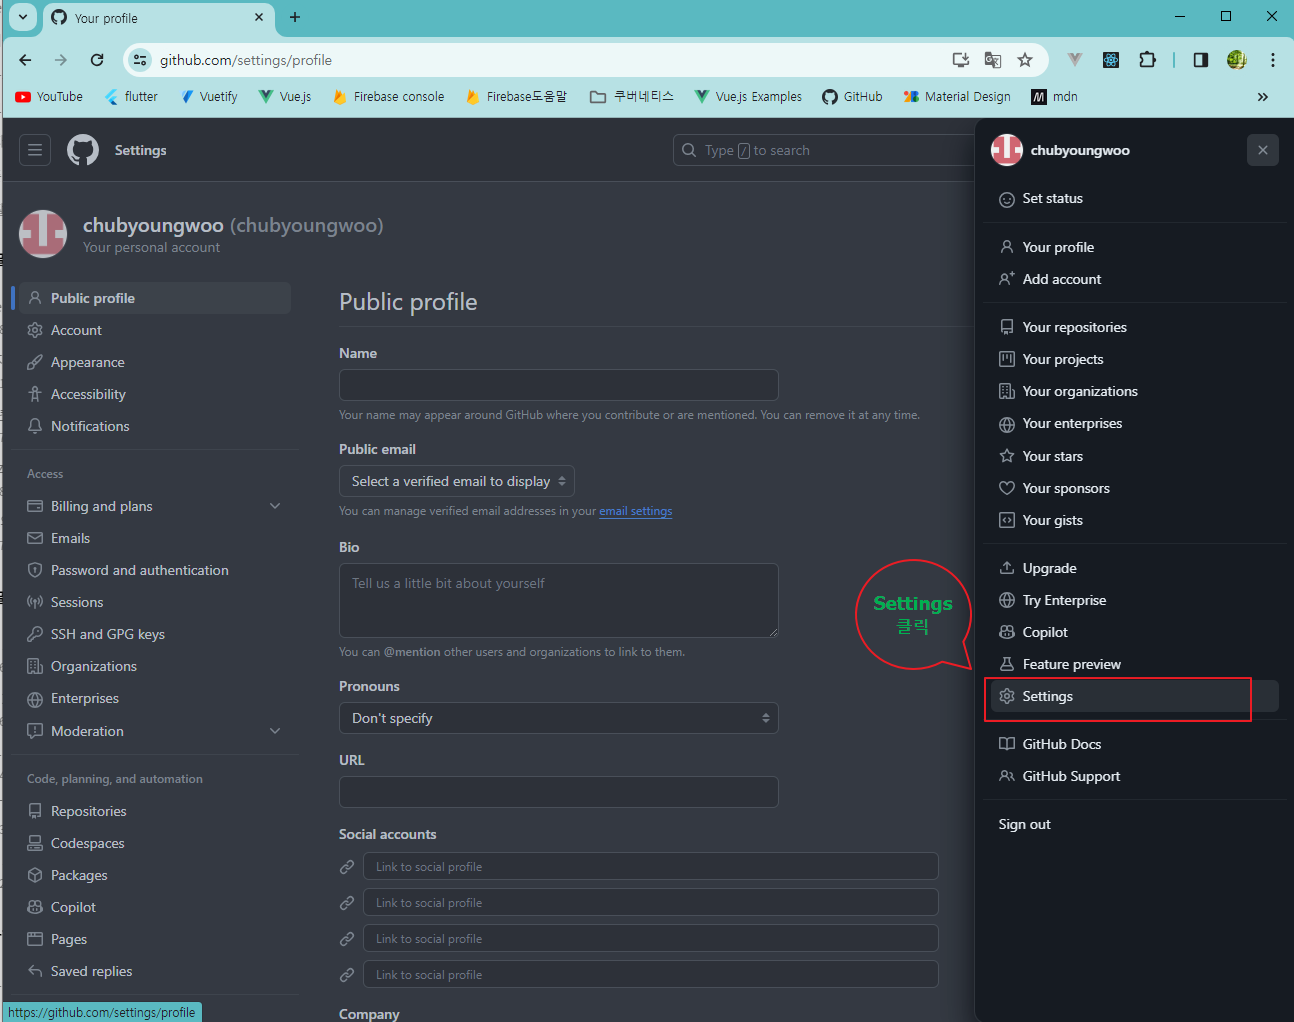Open Enterprises in settings sidebar

click(x=155, y=698)
